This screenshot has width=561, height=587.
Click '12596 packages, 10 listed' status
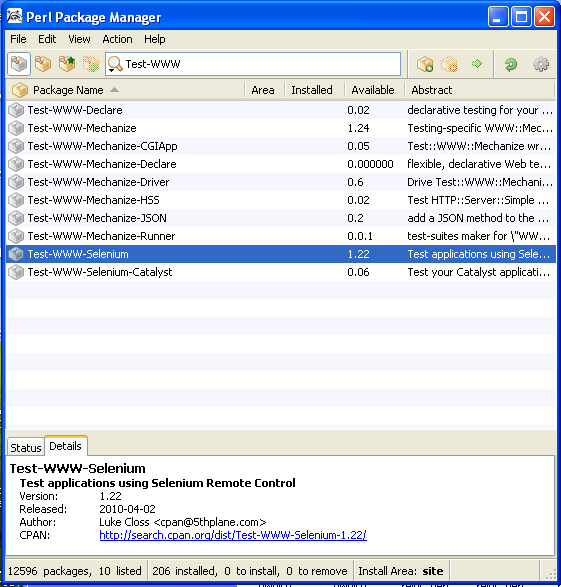pos(75,571)
